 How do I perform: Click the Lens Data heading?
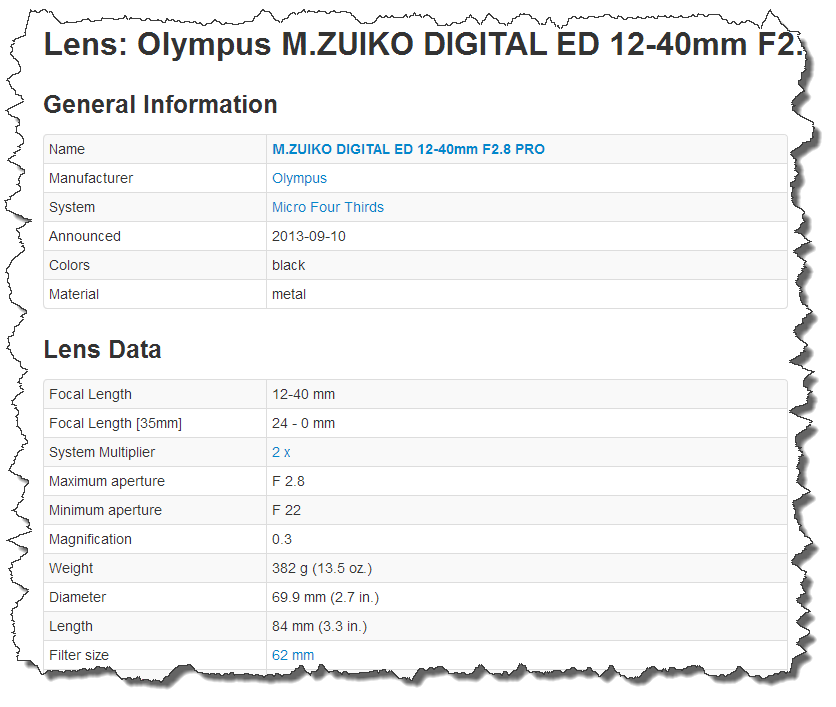click(x=102, y=350)
